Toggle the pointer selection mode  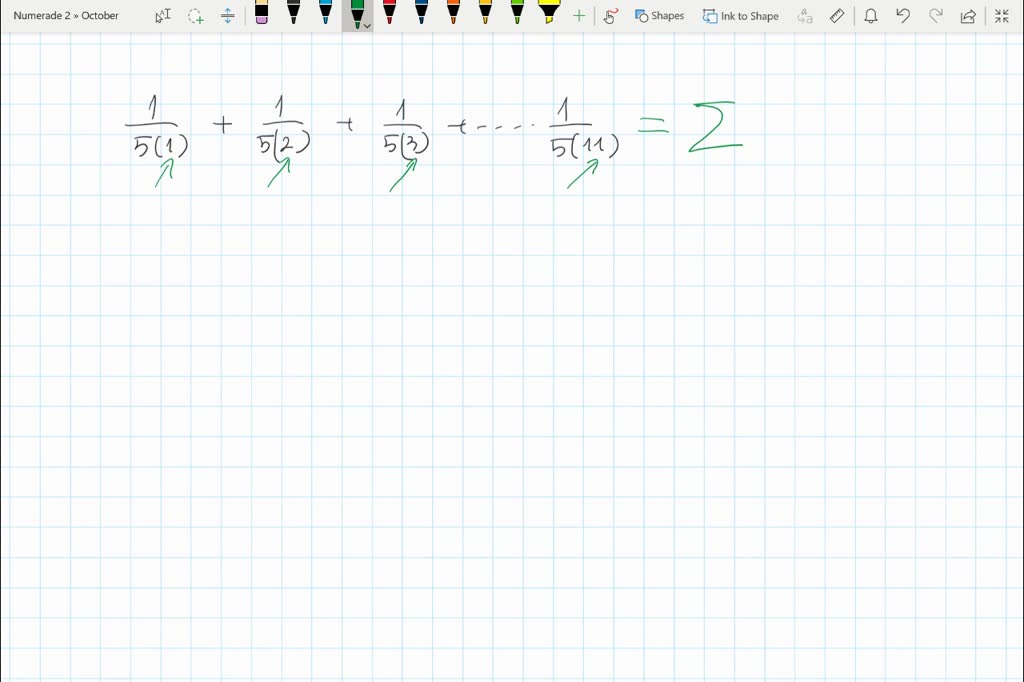(x=161, y=15)
